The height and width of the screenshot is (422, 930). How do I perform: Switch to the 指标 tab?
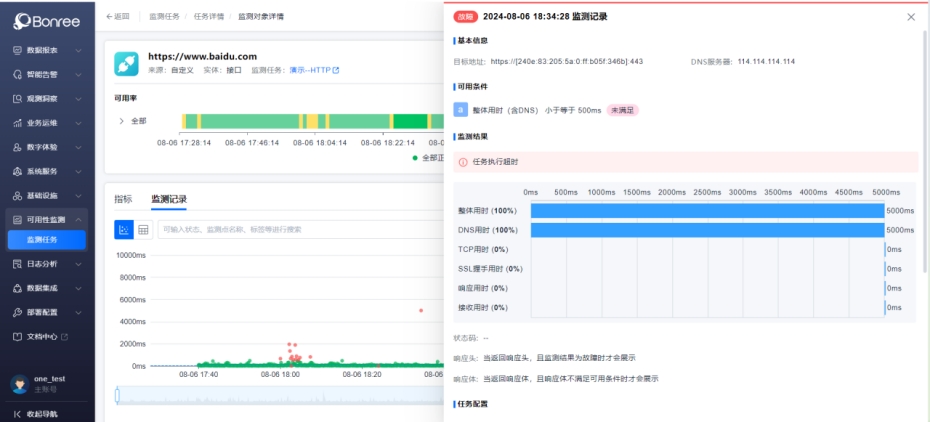pos(123,199)
